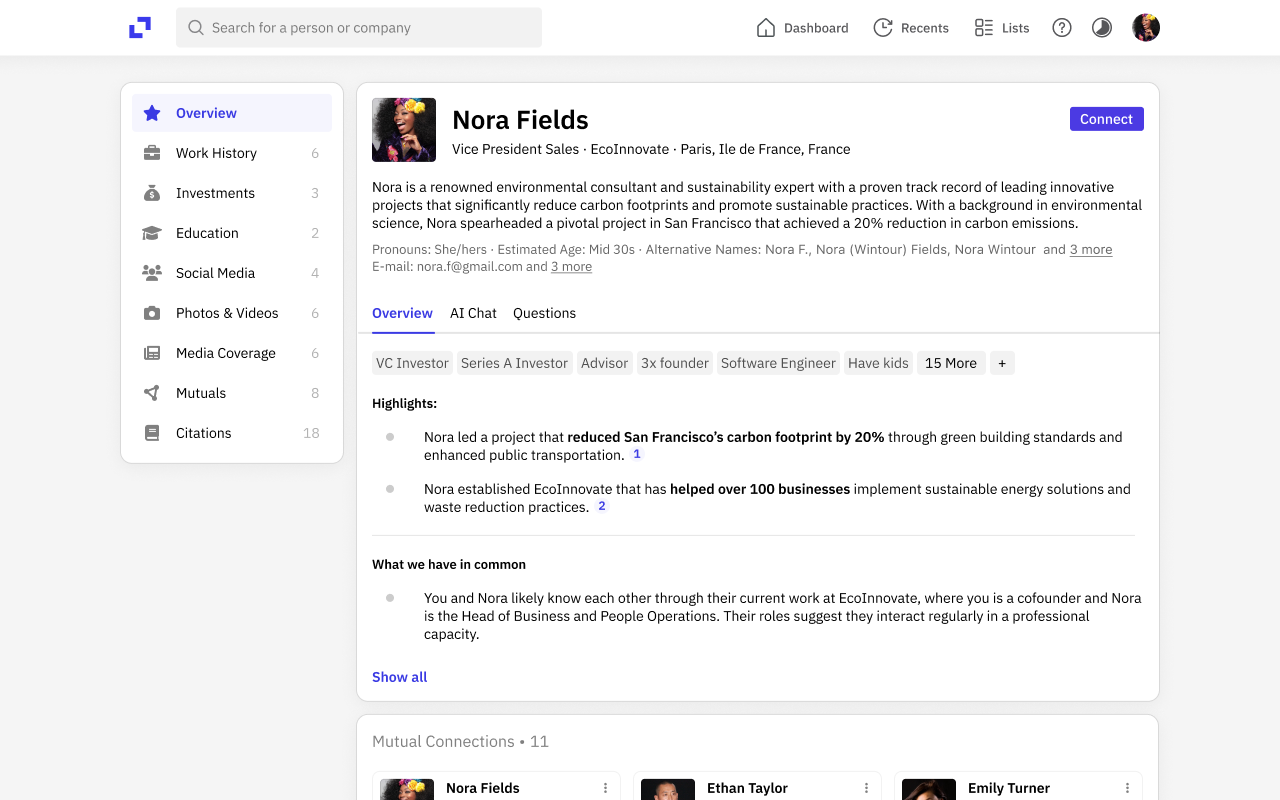Viewport: 1280px width, 800px height.
Task: Expand alternative names via 3 more
Action: (1091, 250)
